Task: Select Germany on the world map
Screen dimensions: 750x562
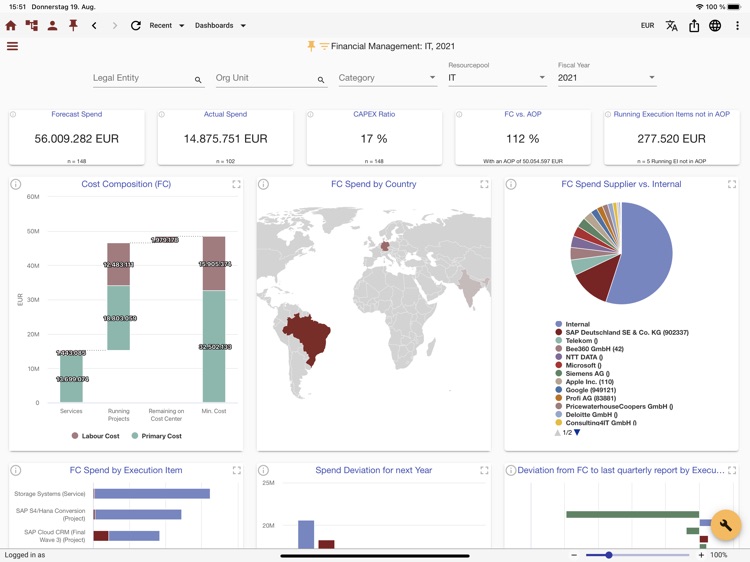Action: coord(385,247)
